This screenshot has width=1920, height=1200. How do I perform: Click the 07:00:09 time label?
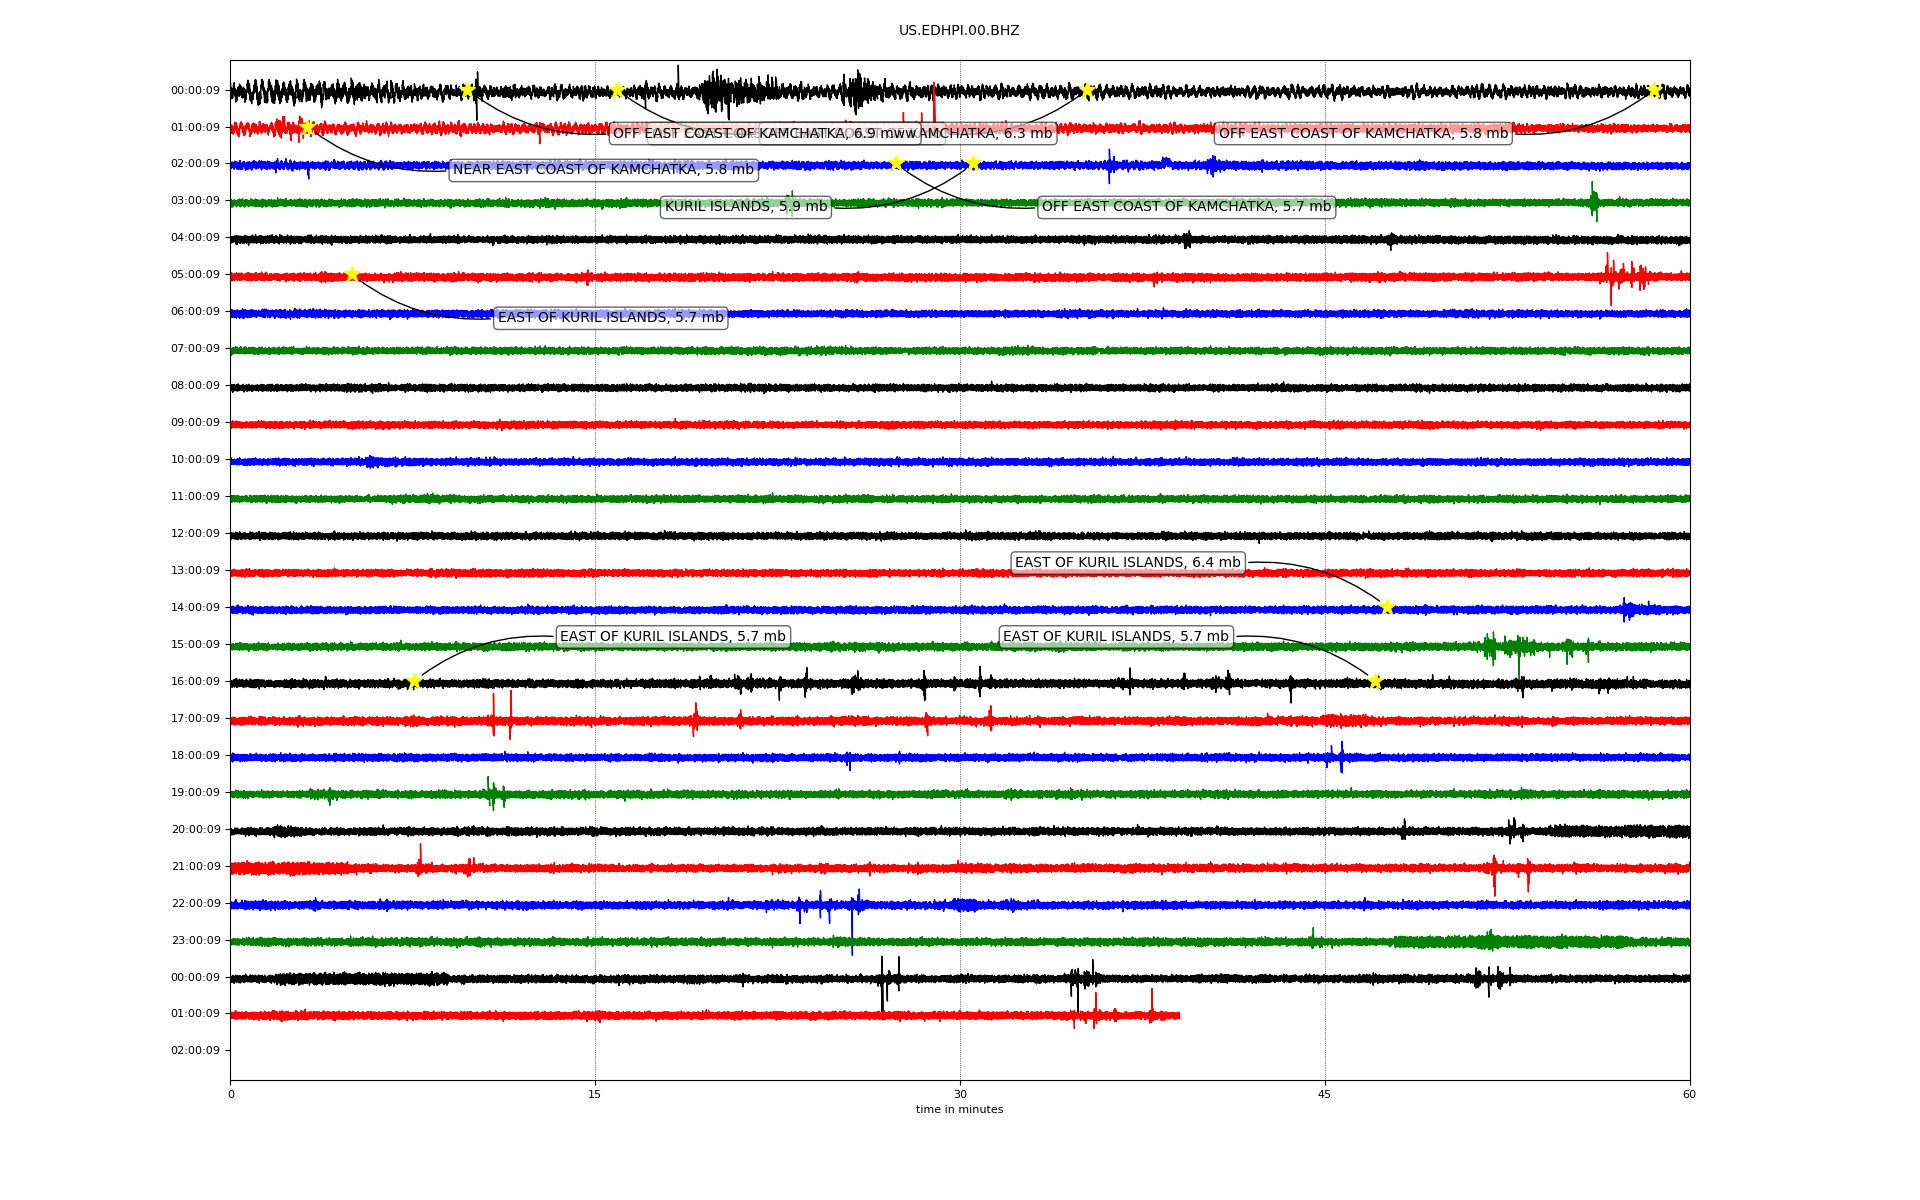click(x=195, y=349)
